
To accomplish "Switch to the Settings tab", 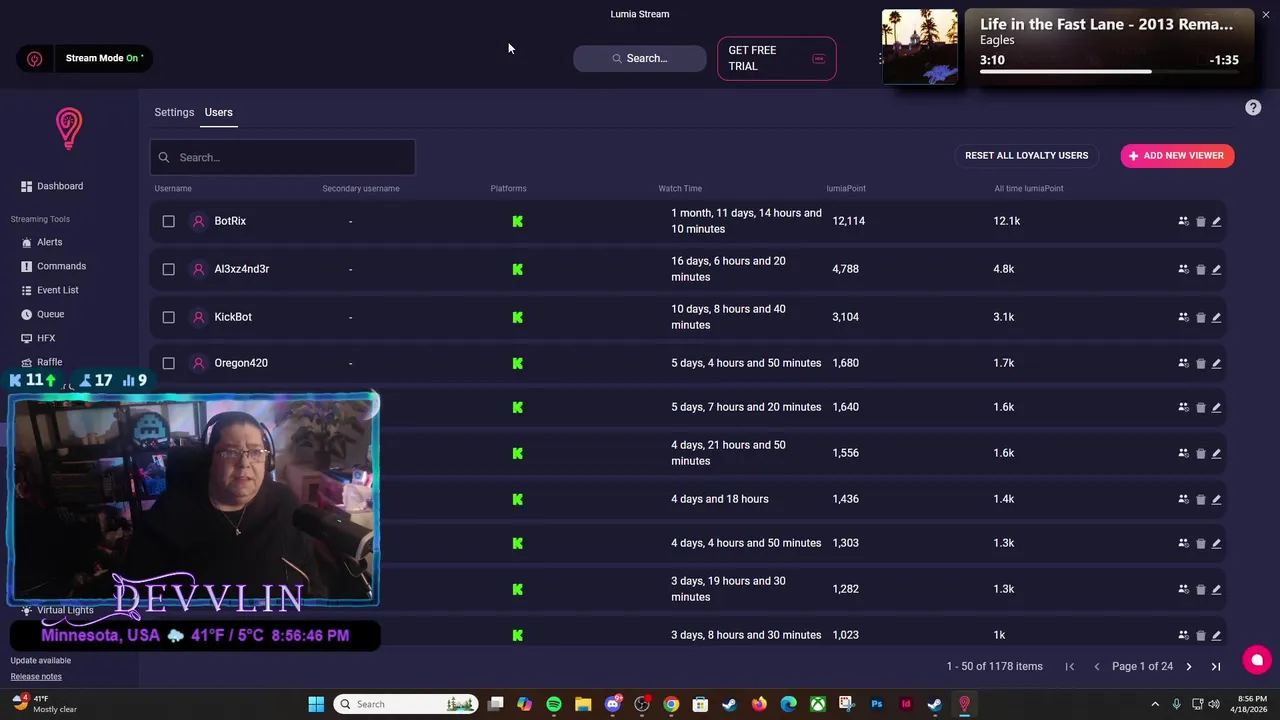I will 174,112.
